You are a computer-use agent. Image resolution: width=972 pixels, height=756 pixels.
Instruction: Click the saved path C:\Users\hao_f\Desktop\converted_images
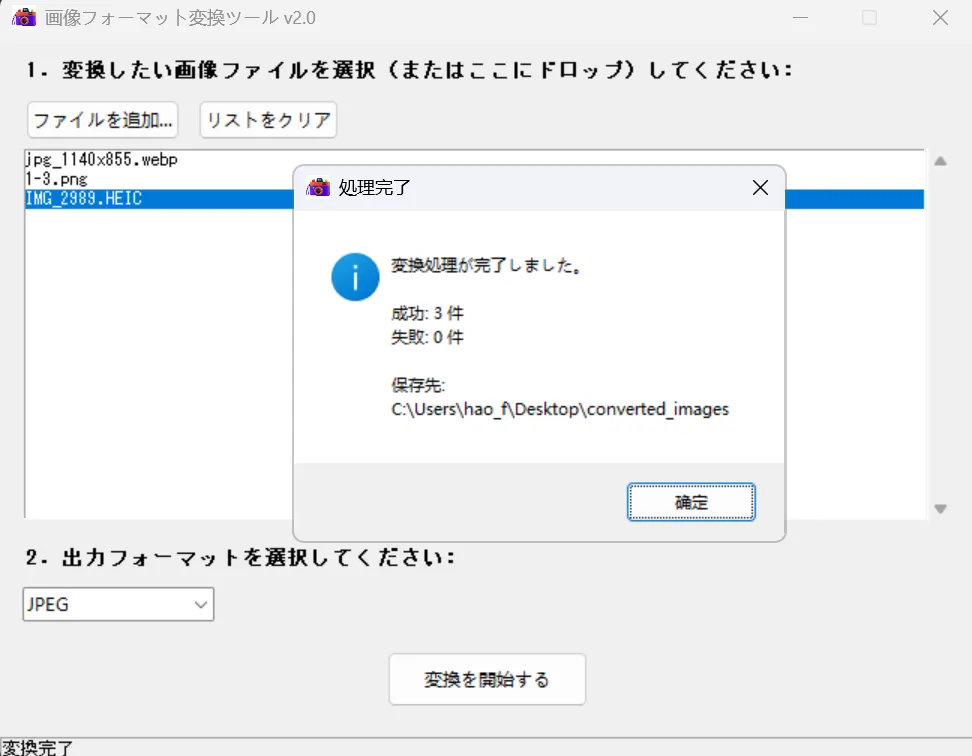pos(560,410)
